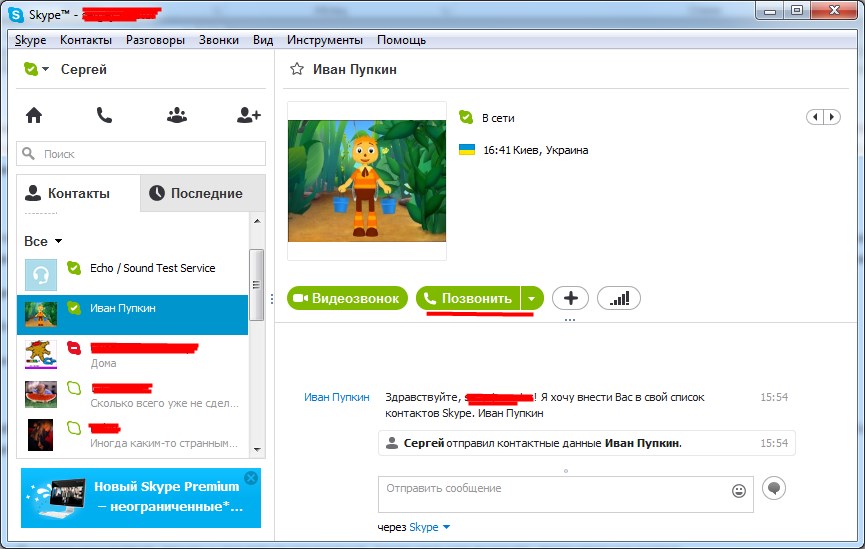The height and width of the screenshot is (549, 865).
Task: Click the first message's 15:54 timestamp
Action: pos(774,397)
